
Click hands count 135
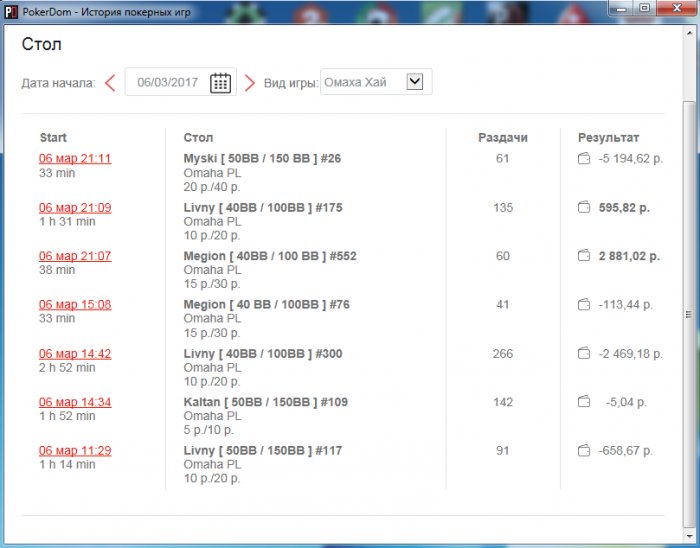click(x=503, y=208)
